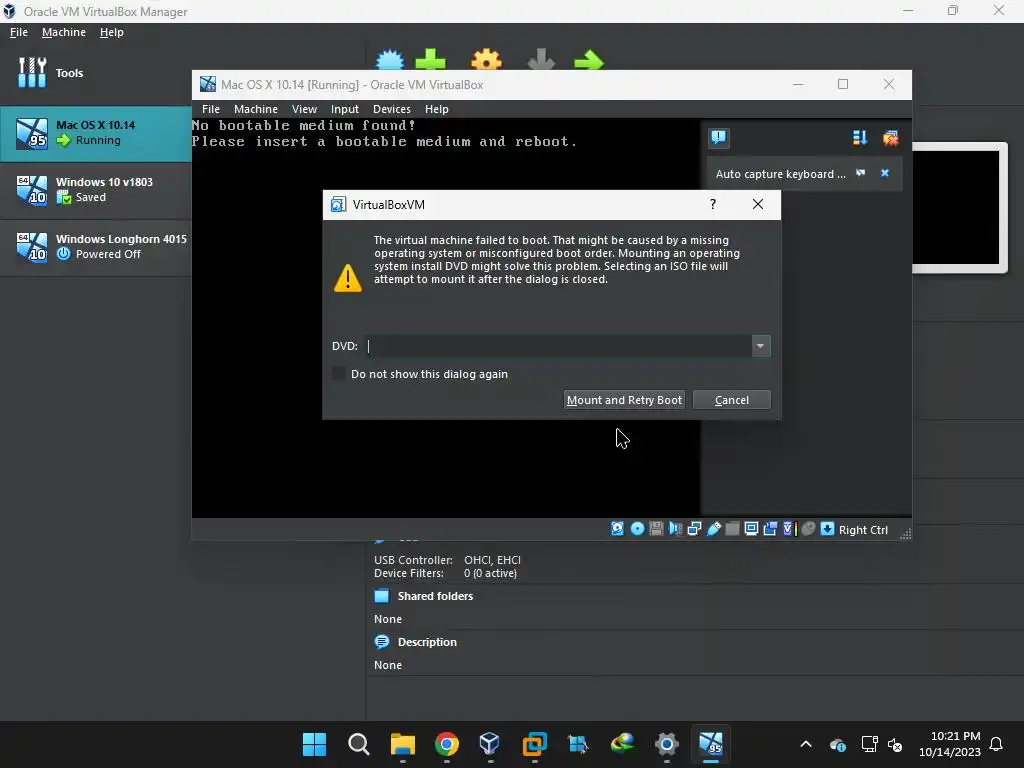
Task: Click the display status bar icon
Action: (x=751, y=529)
